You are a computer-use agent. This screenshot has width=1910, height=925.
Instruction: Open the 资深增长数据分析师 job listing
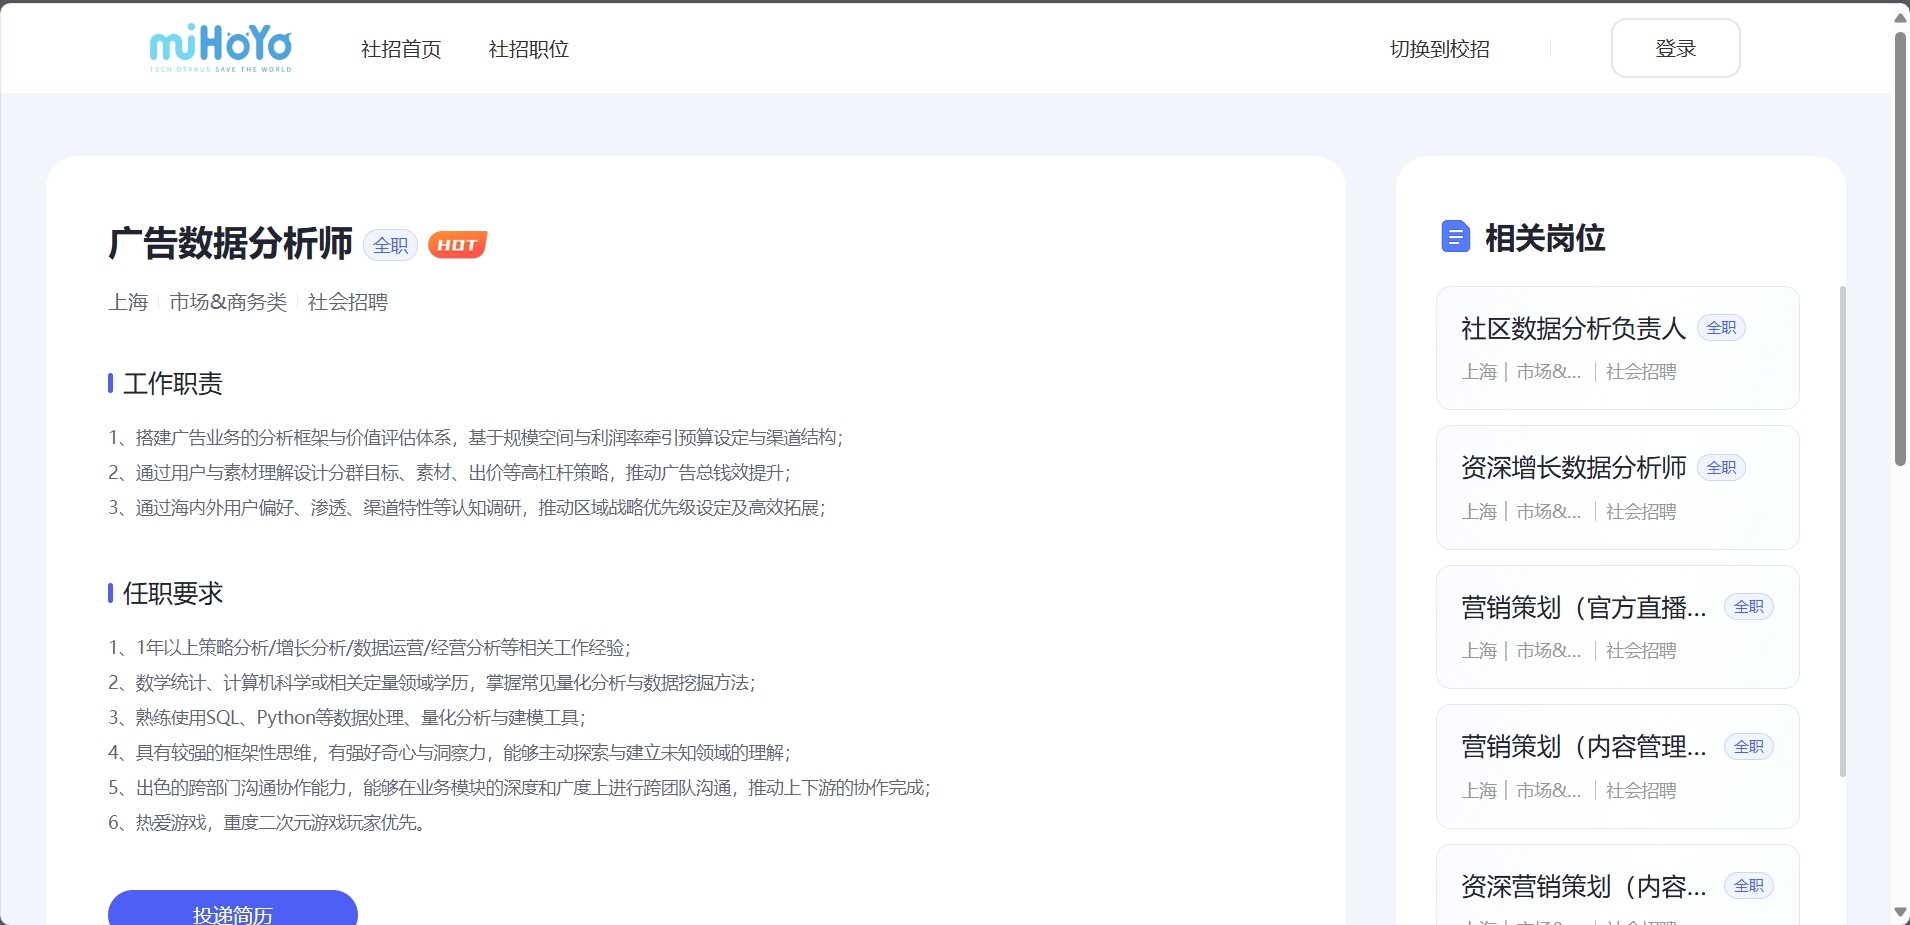tap(1573, 468)
